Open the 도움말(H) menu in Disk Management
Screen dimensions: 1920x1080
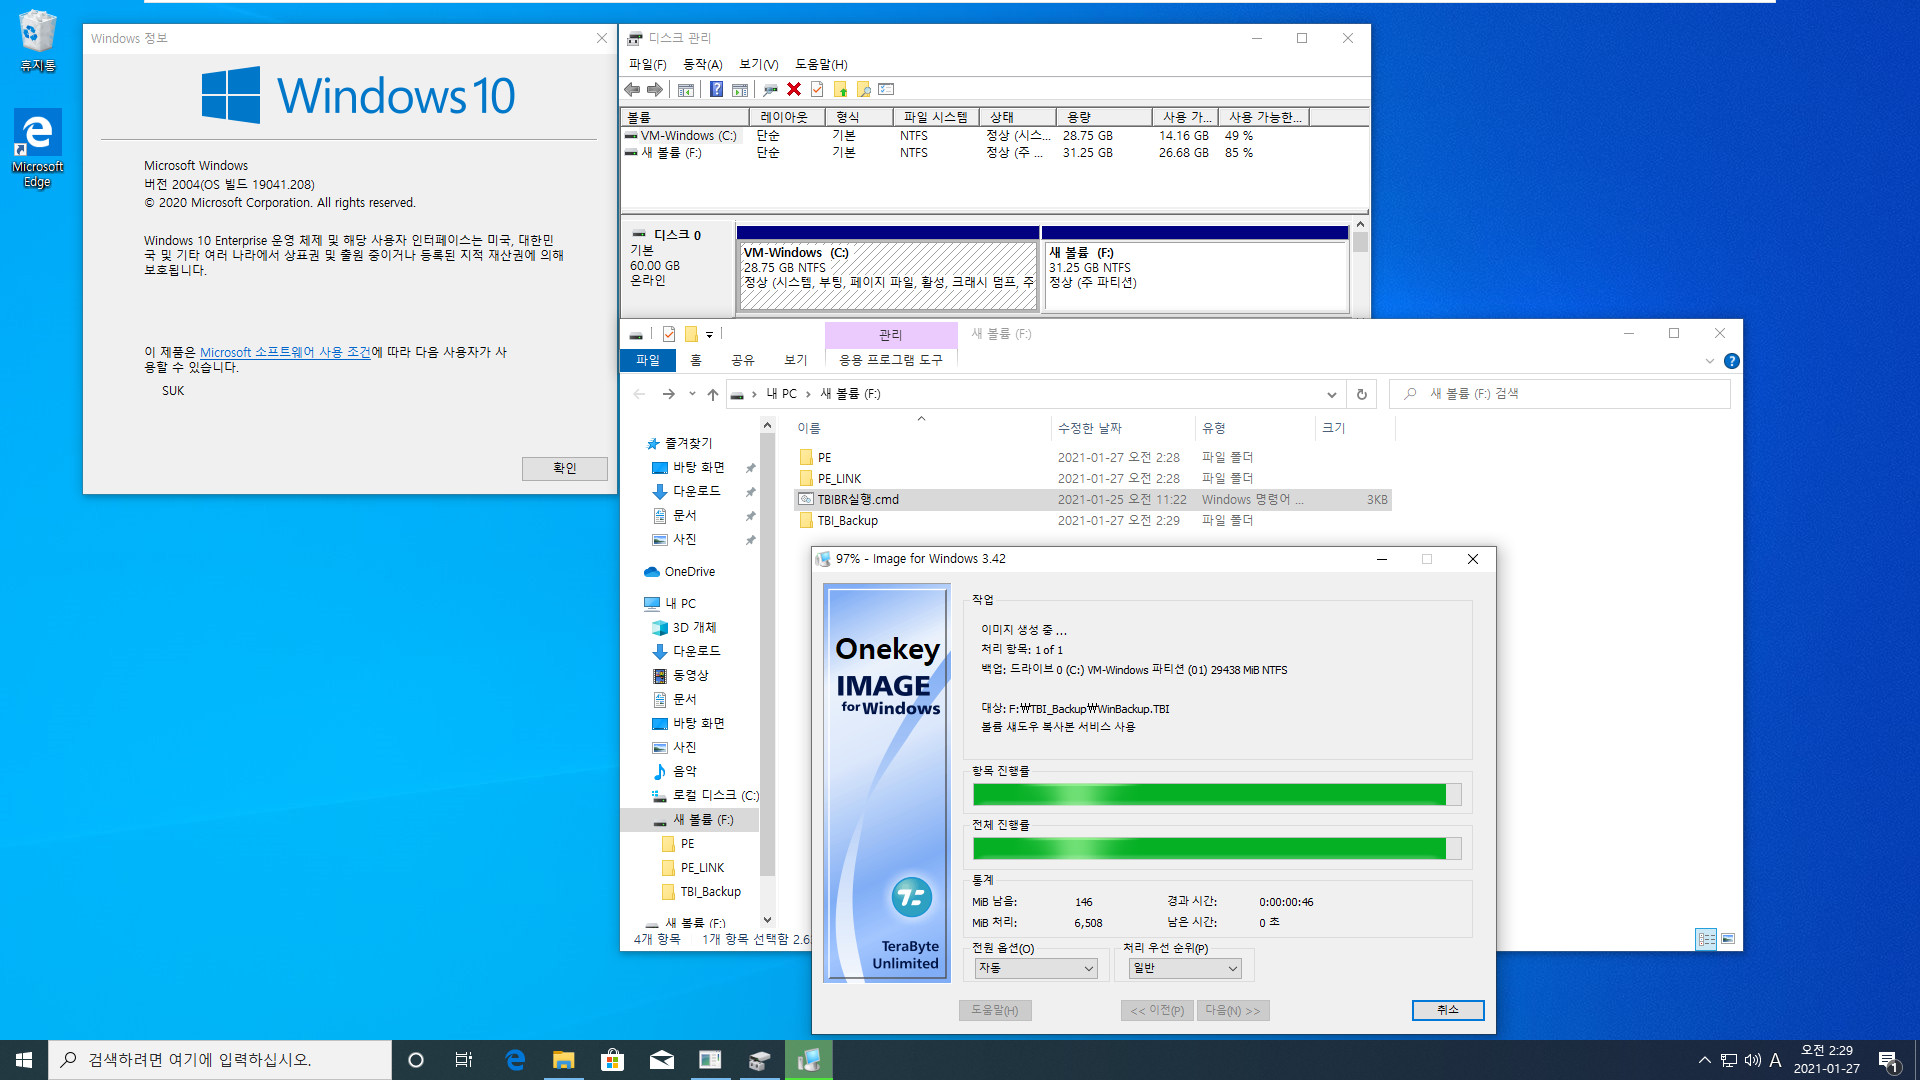[x=822, y=64]
